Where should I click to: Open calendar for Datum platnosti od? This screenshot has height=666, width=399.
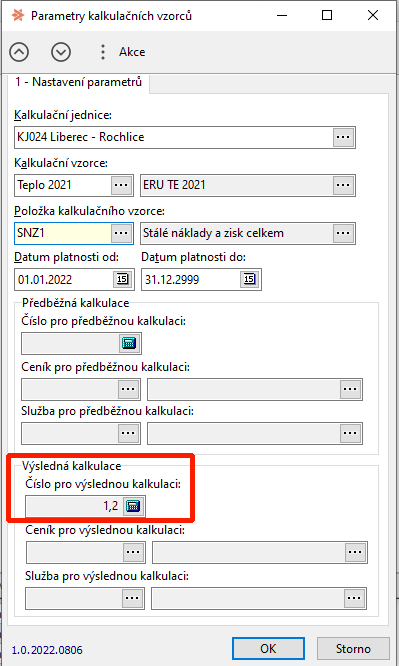tap(122, 279)
